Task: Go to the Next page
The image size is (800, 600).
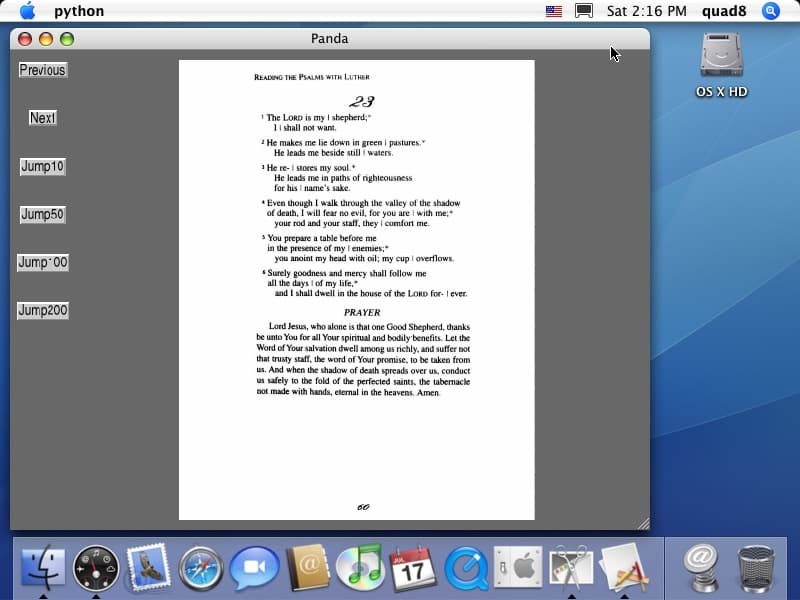Action: tap(42, 118)
